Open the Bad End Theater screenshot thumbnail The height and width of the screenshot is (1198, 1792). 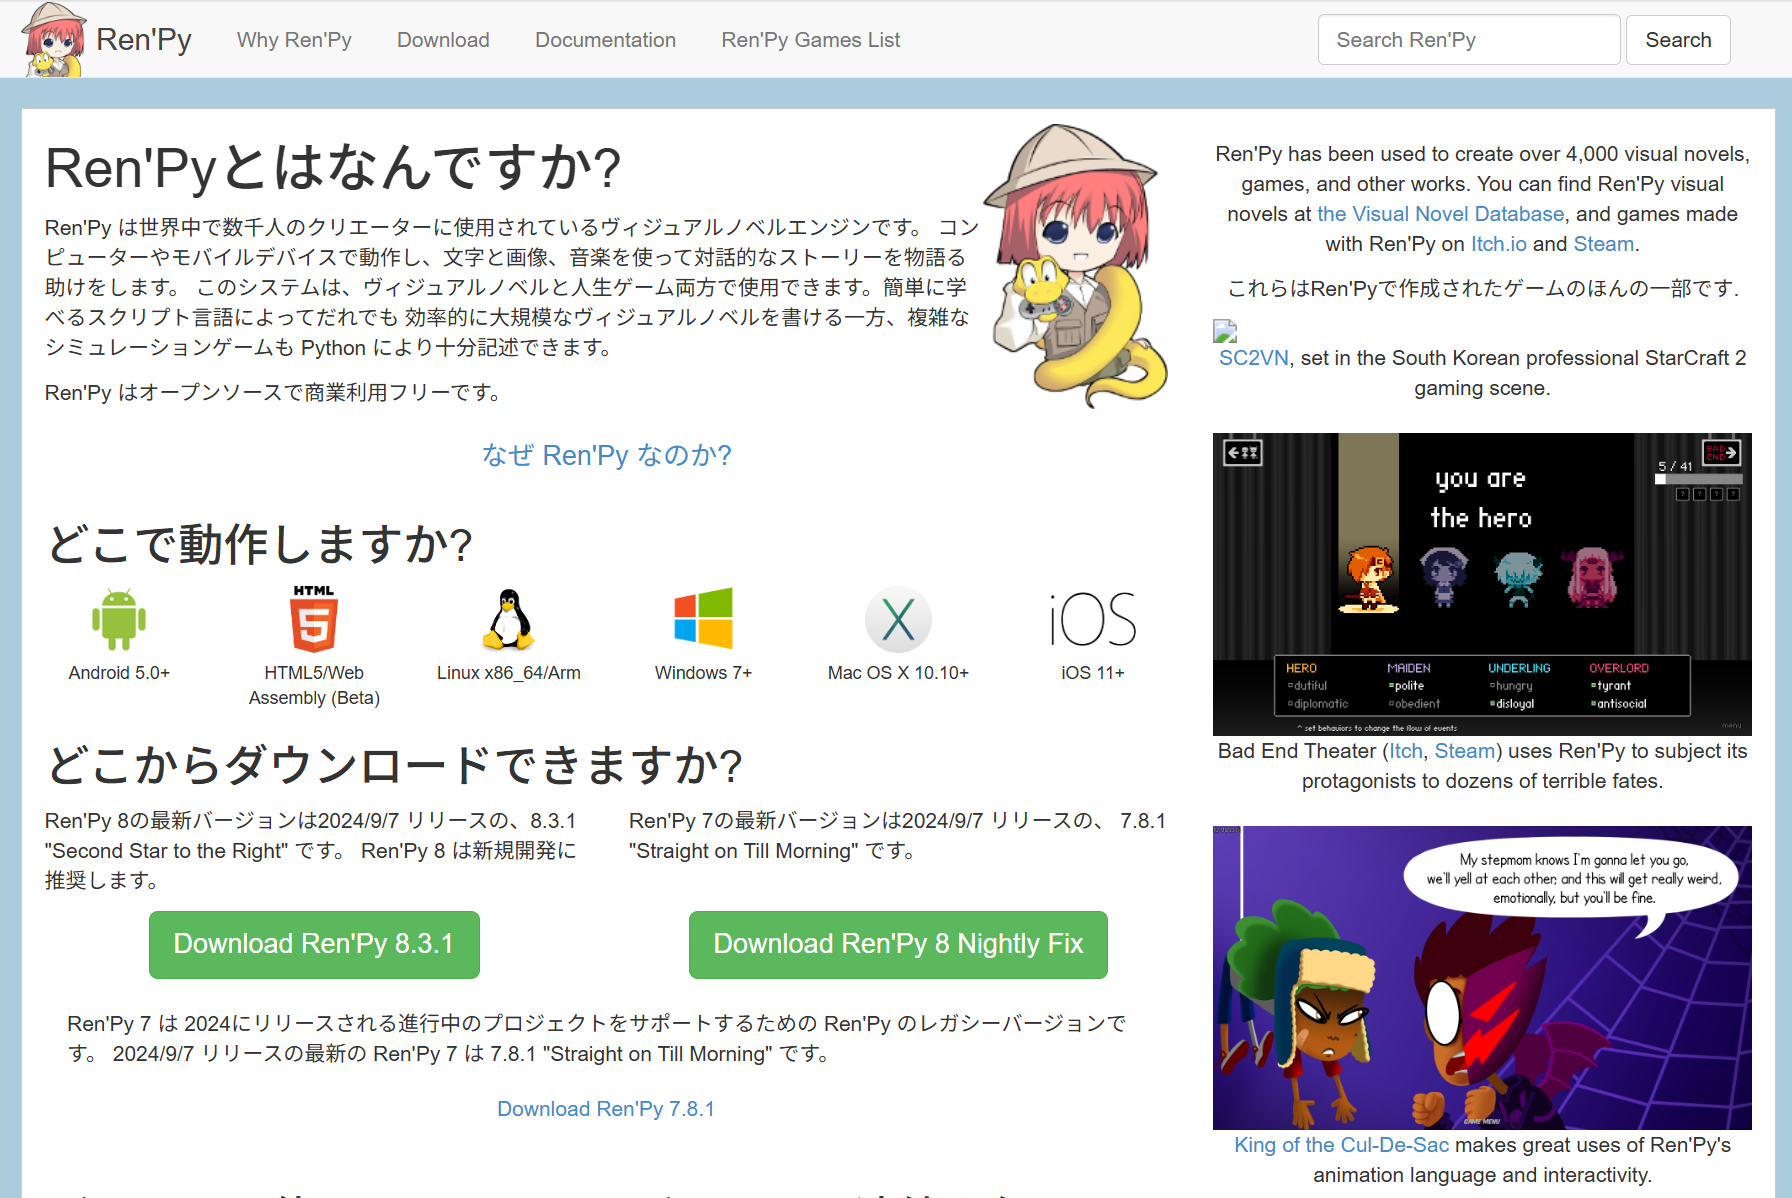point(1482,584)
